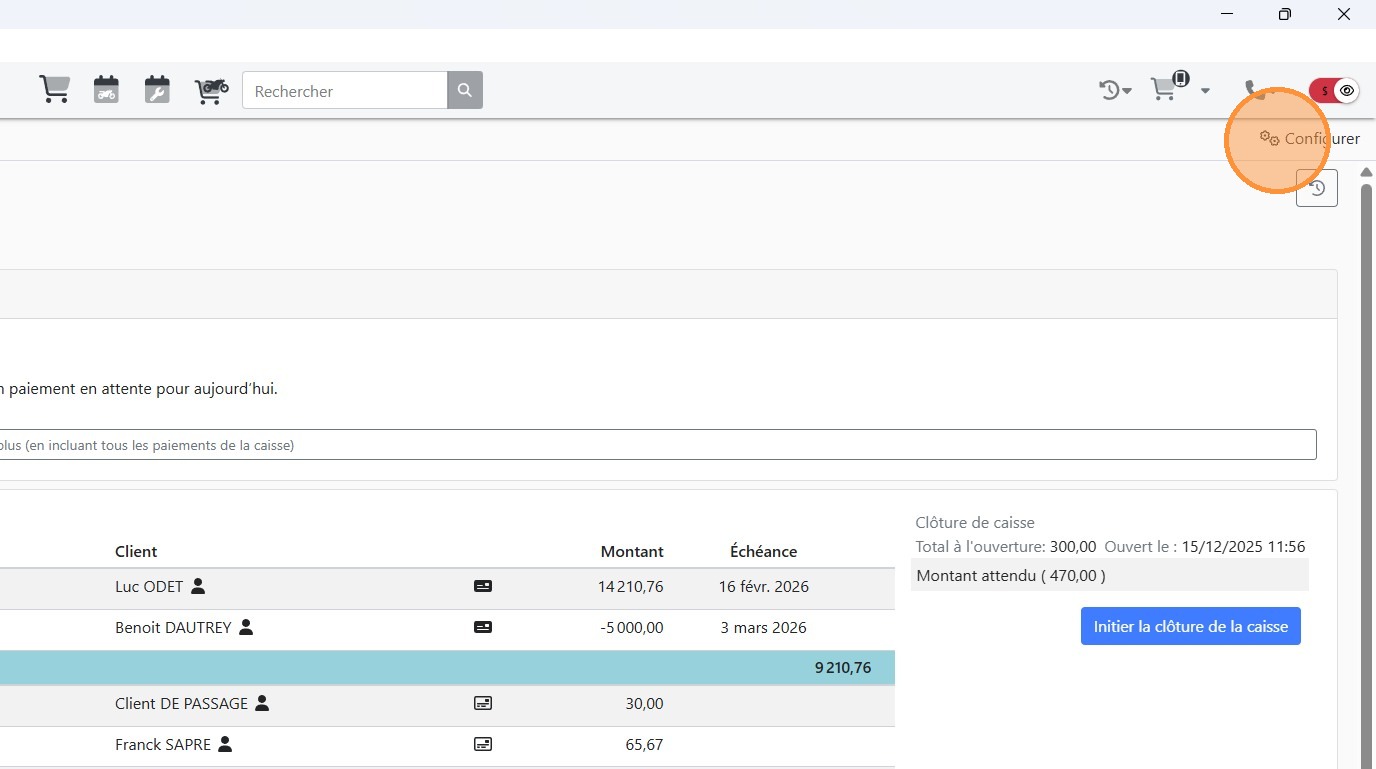Open the shopping cart sales icon
The image size is (1376, 769).
(54, 90)
